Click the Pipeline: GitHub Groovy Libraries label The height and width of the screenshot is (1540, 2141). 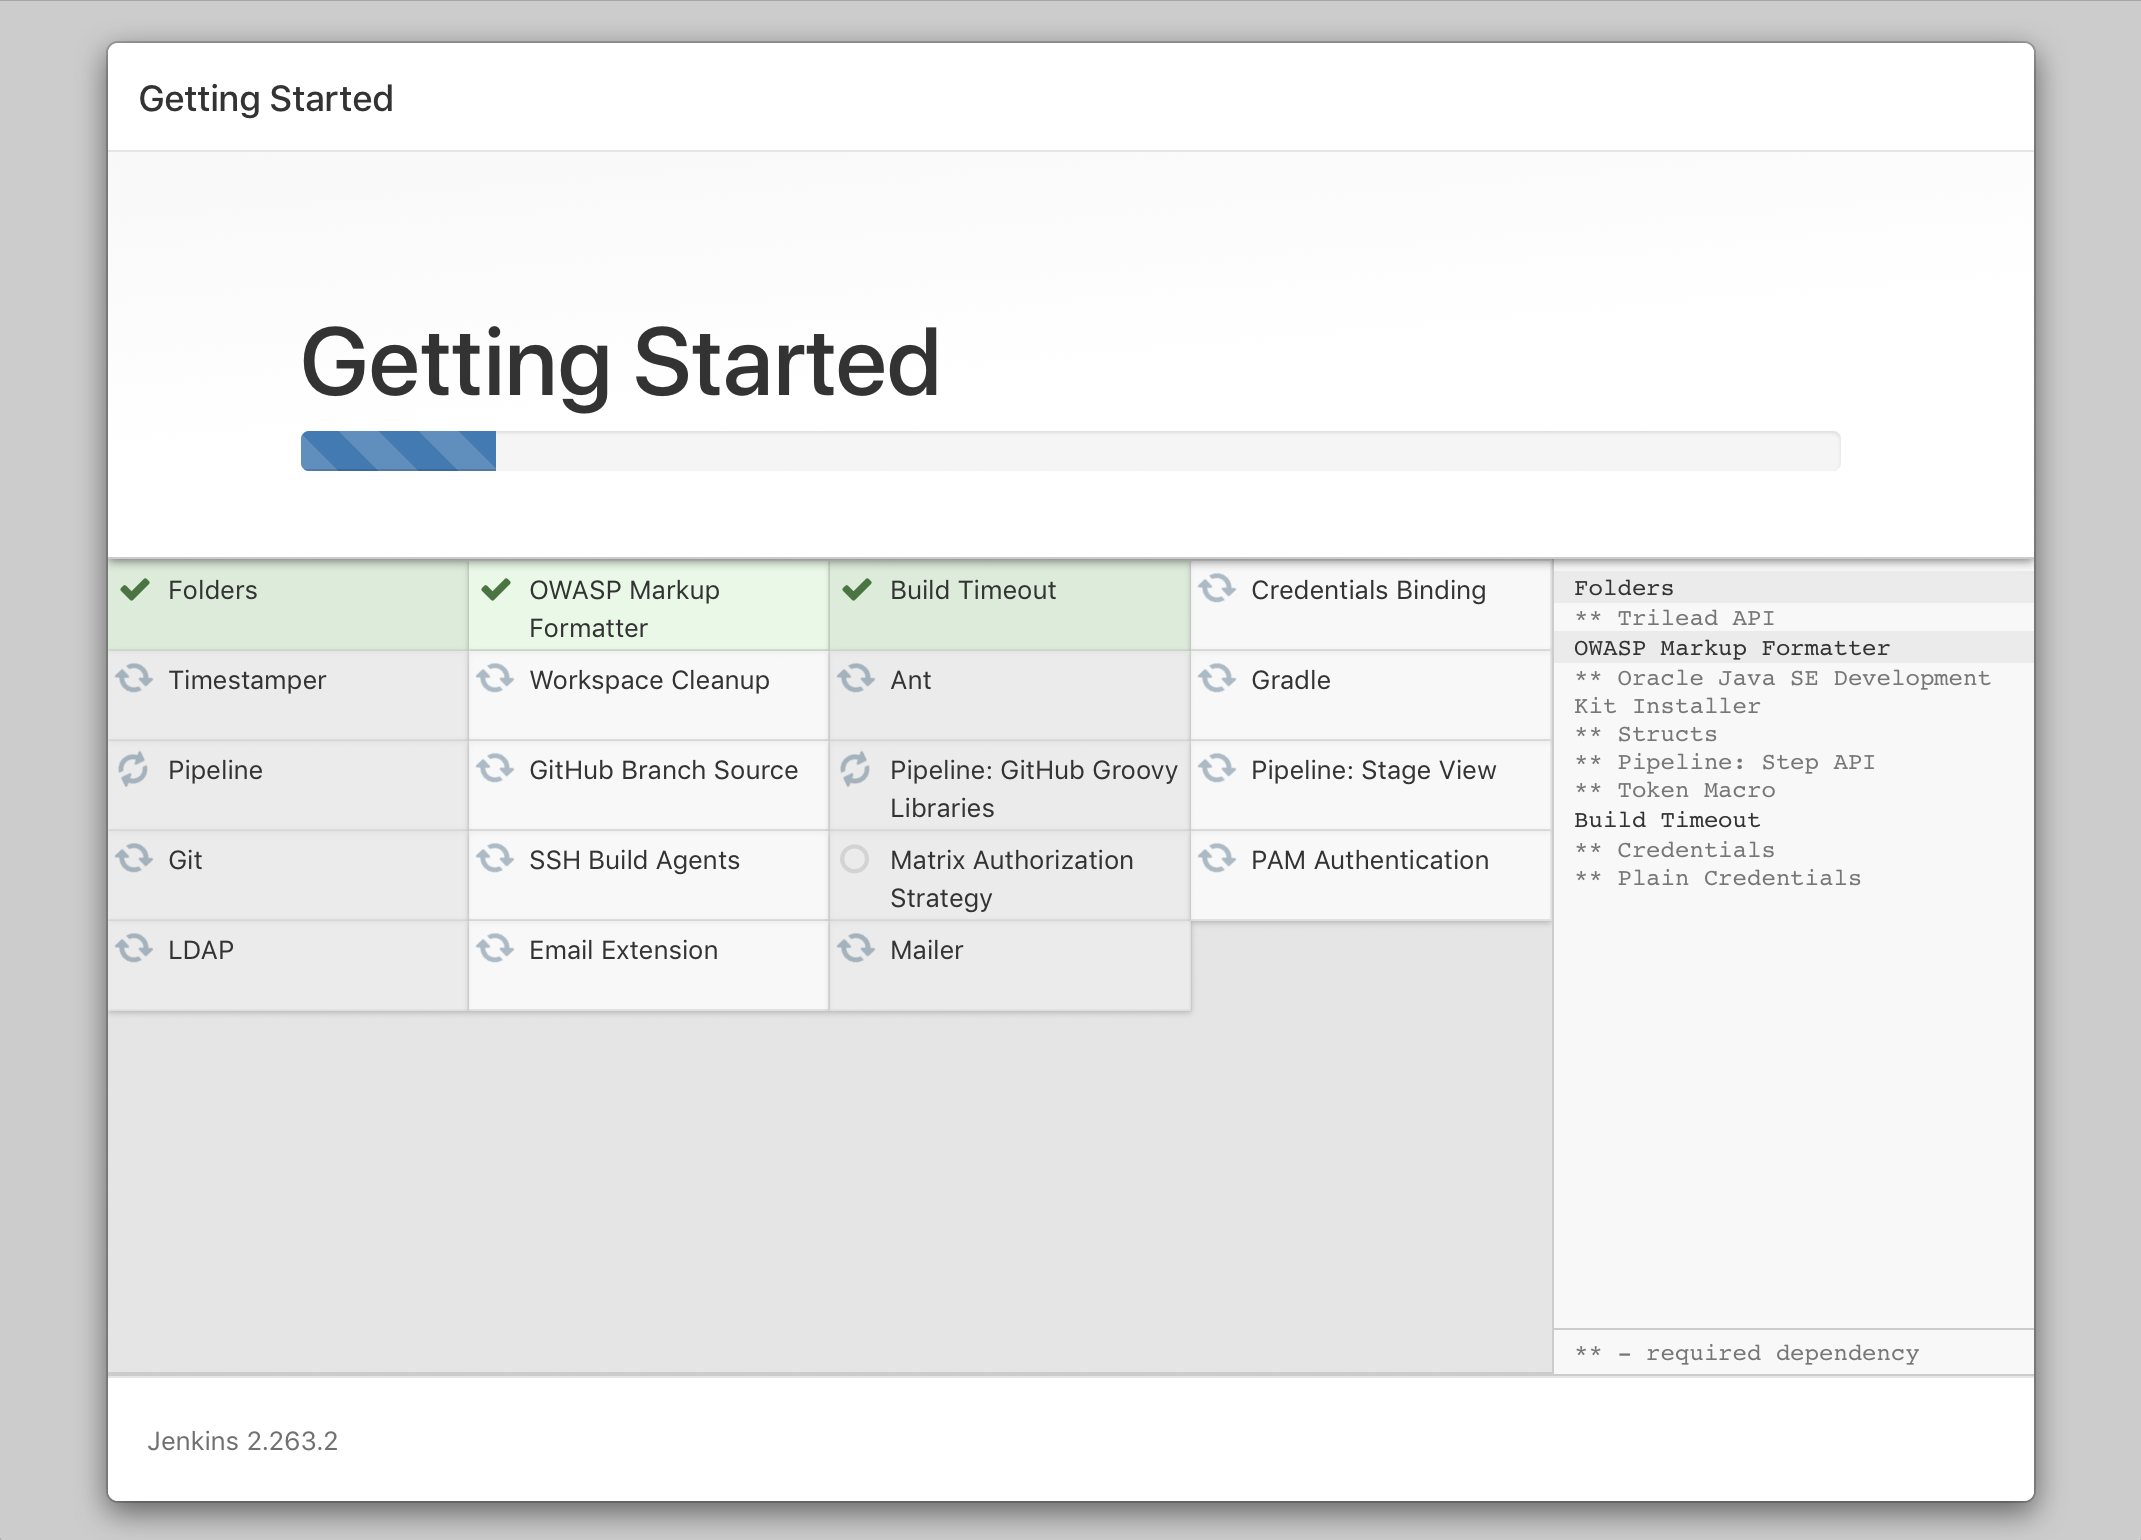tap(1034, 789)
